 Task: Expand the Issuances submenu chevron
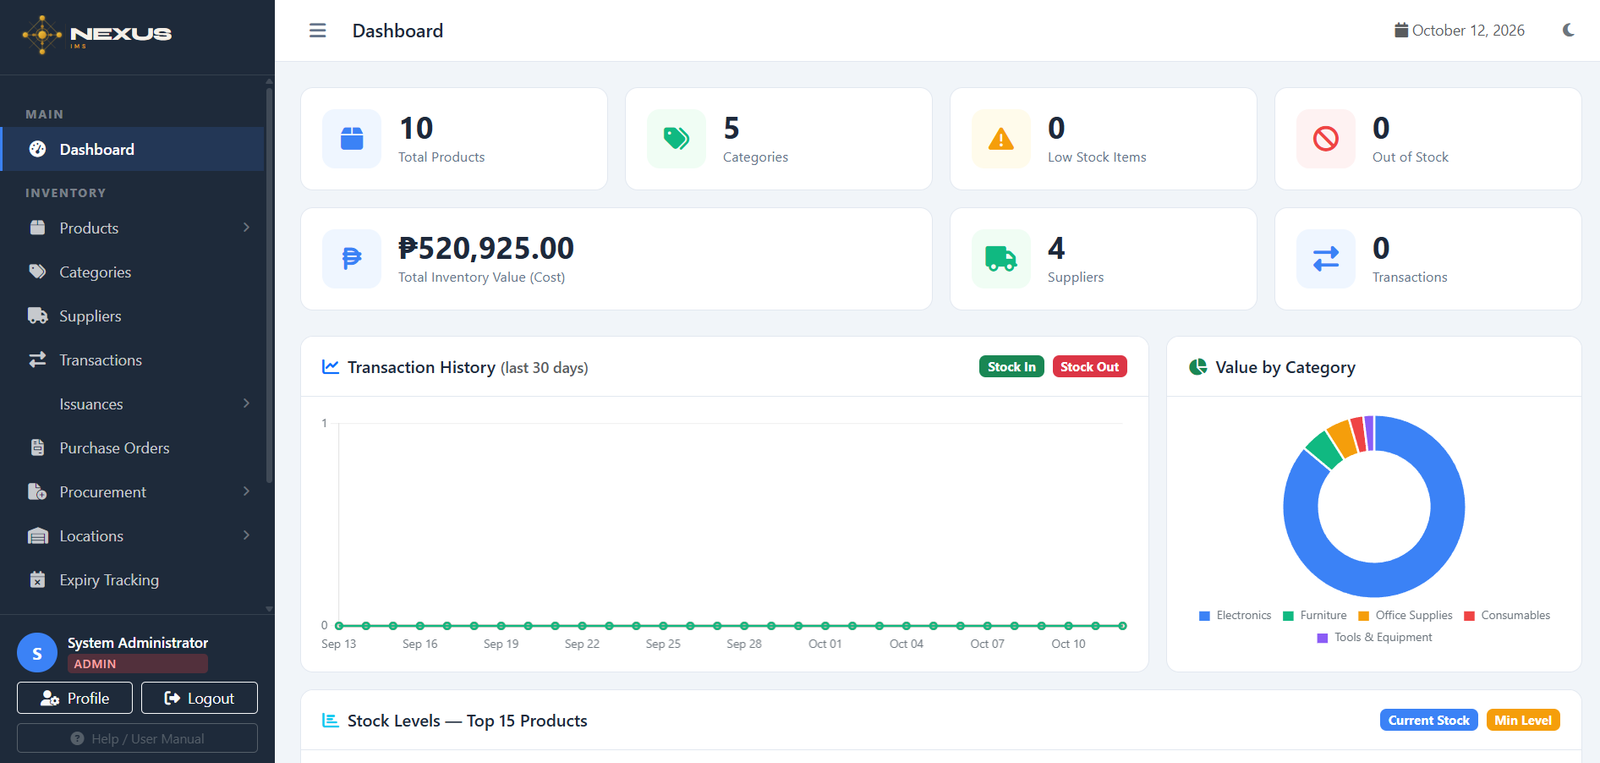click(246, 404)
